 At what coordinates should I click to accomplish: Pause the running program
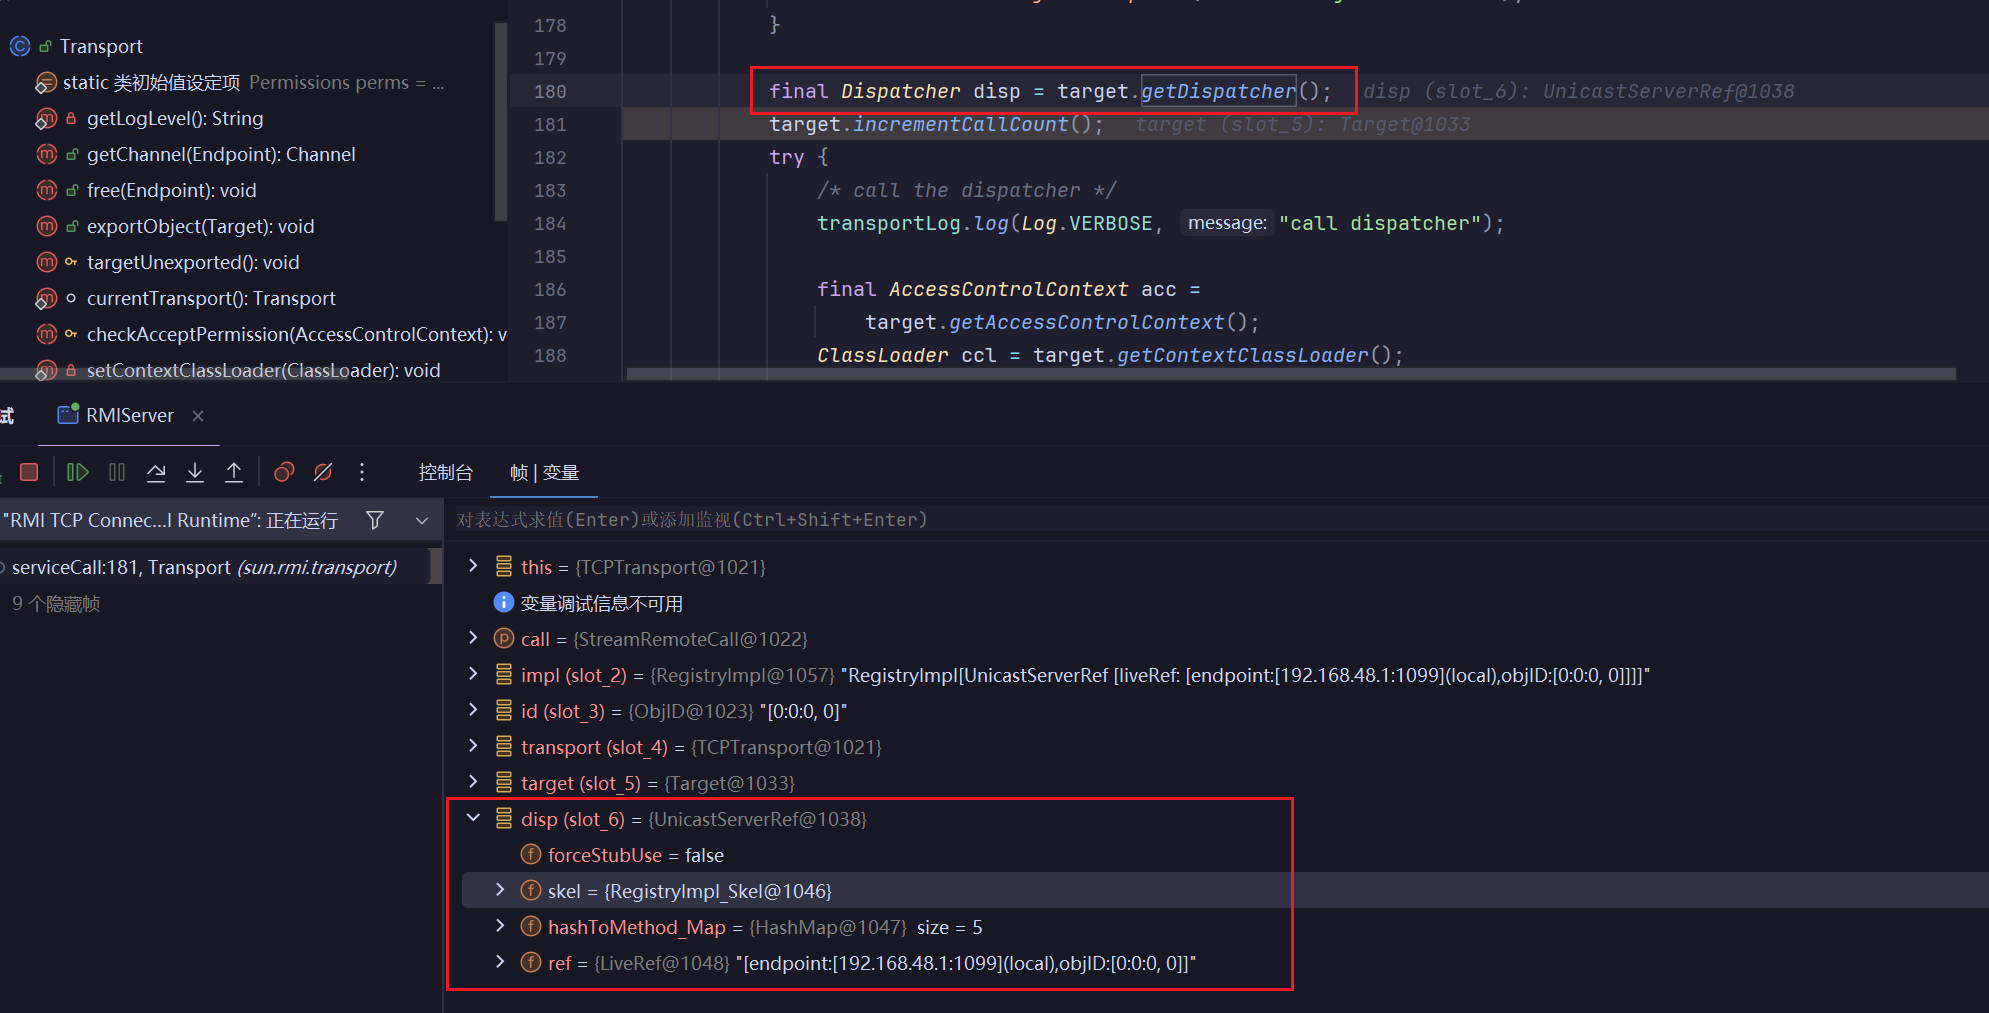(x=117, y=472)
